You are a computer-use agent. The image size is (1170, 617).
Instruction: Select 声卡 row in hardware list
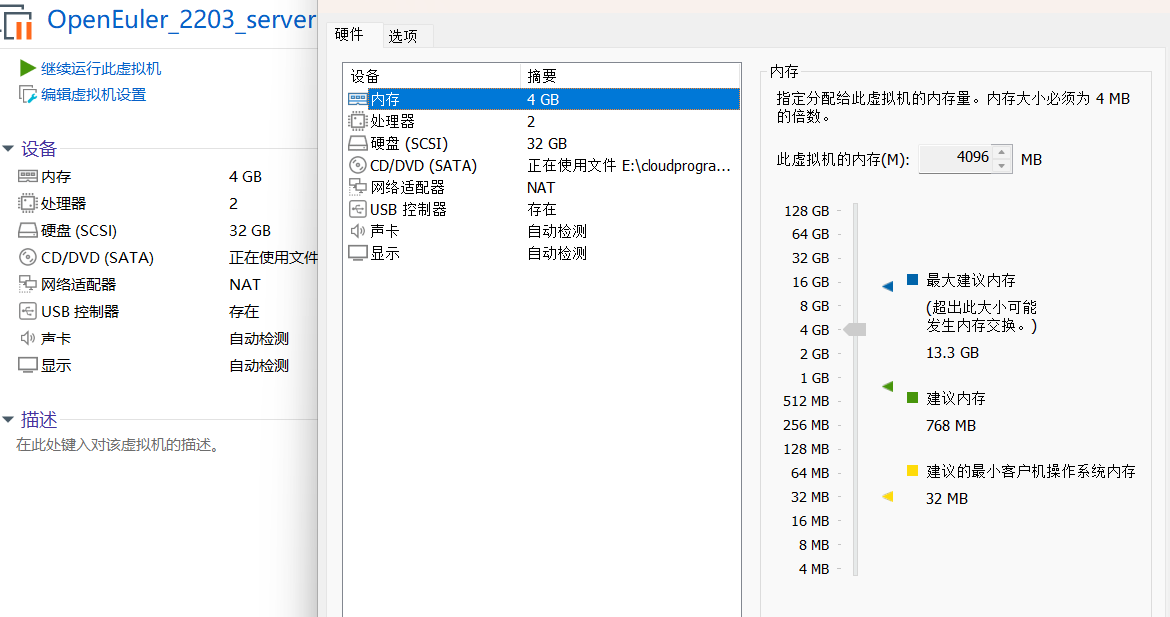[x=542, y=231]
